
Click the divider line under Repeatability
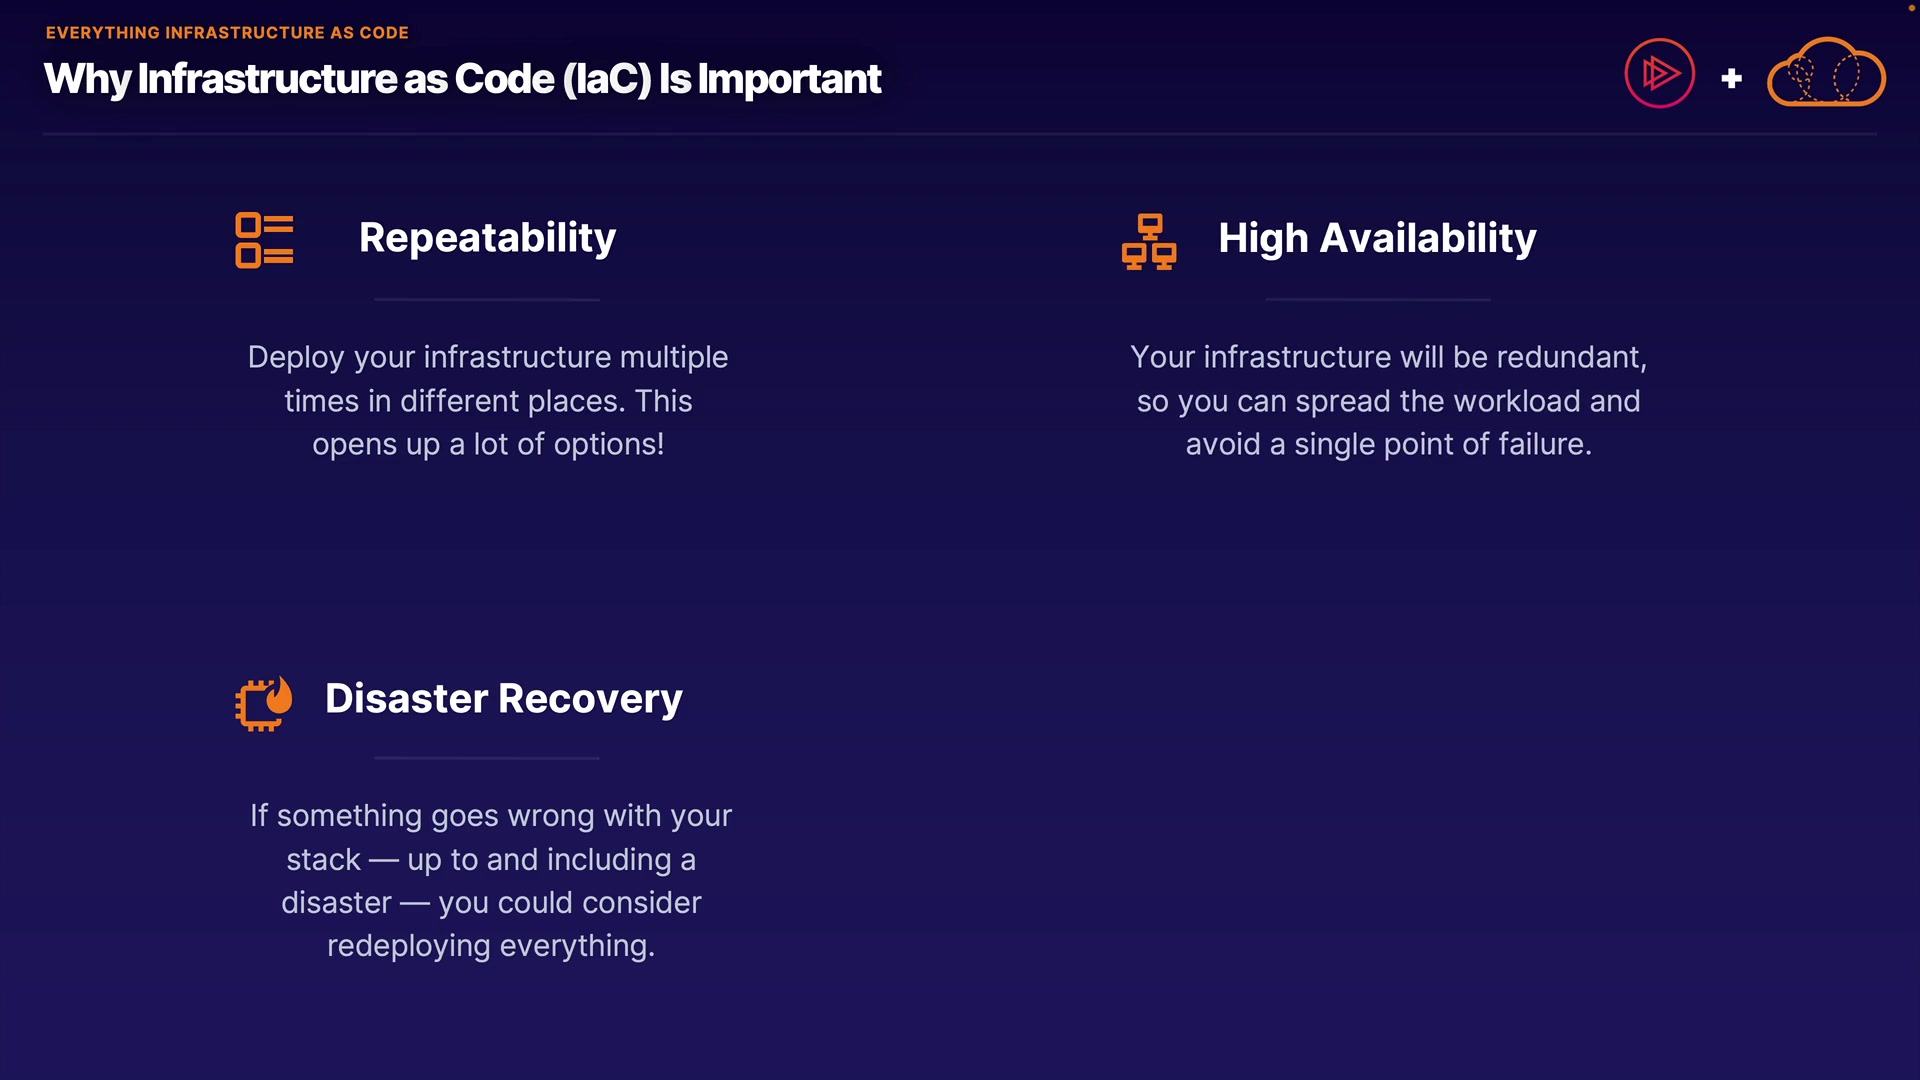coord(487,299)
